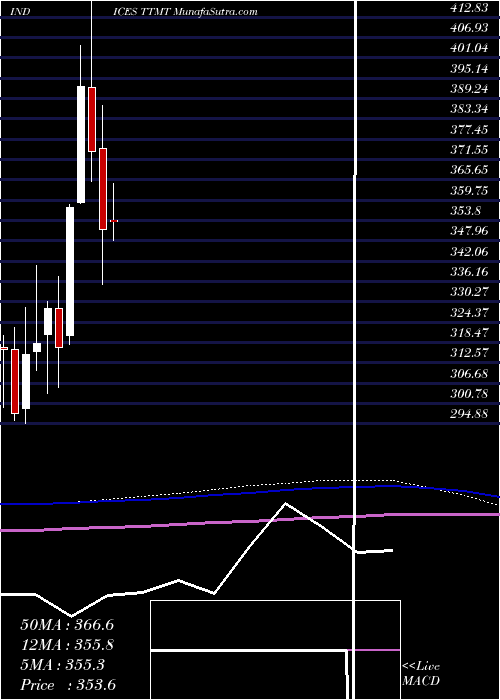
Task: Click the 401.04 price axis label
Action: pos(468,48)
